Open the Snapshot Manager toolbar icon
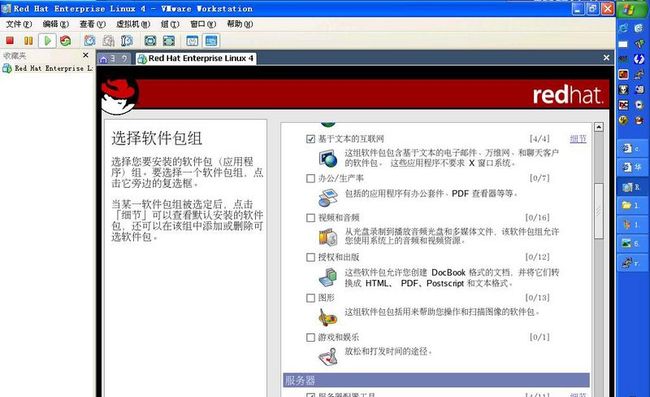The width and height of the screenshot is (650, 397). point(127,41)
